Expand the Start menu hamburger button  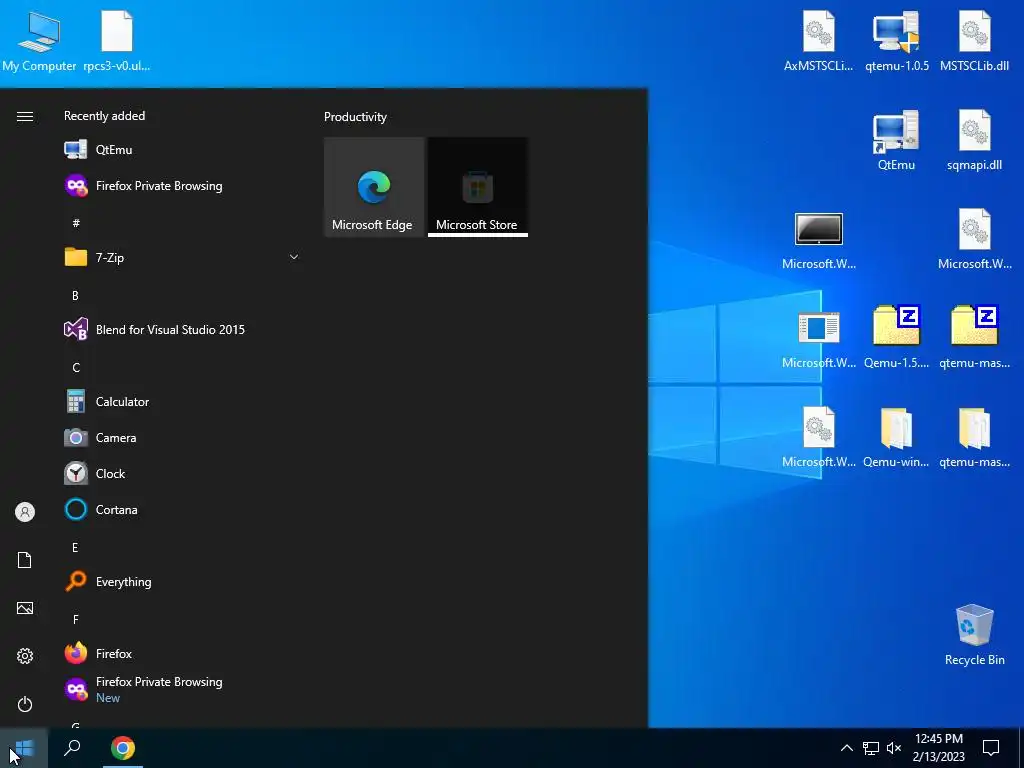[25, 116]
